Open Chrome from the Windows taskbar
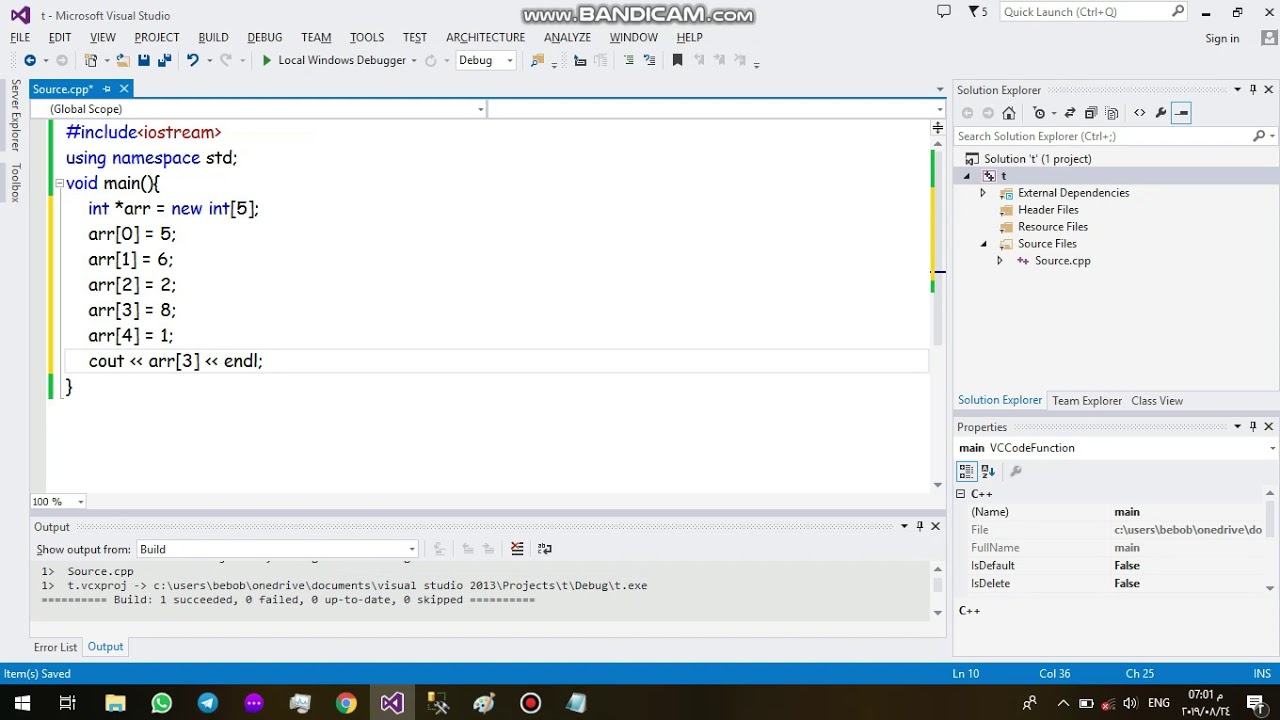 click(346, 703)
